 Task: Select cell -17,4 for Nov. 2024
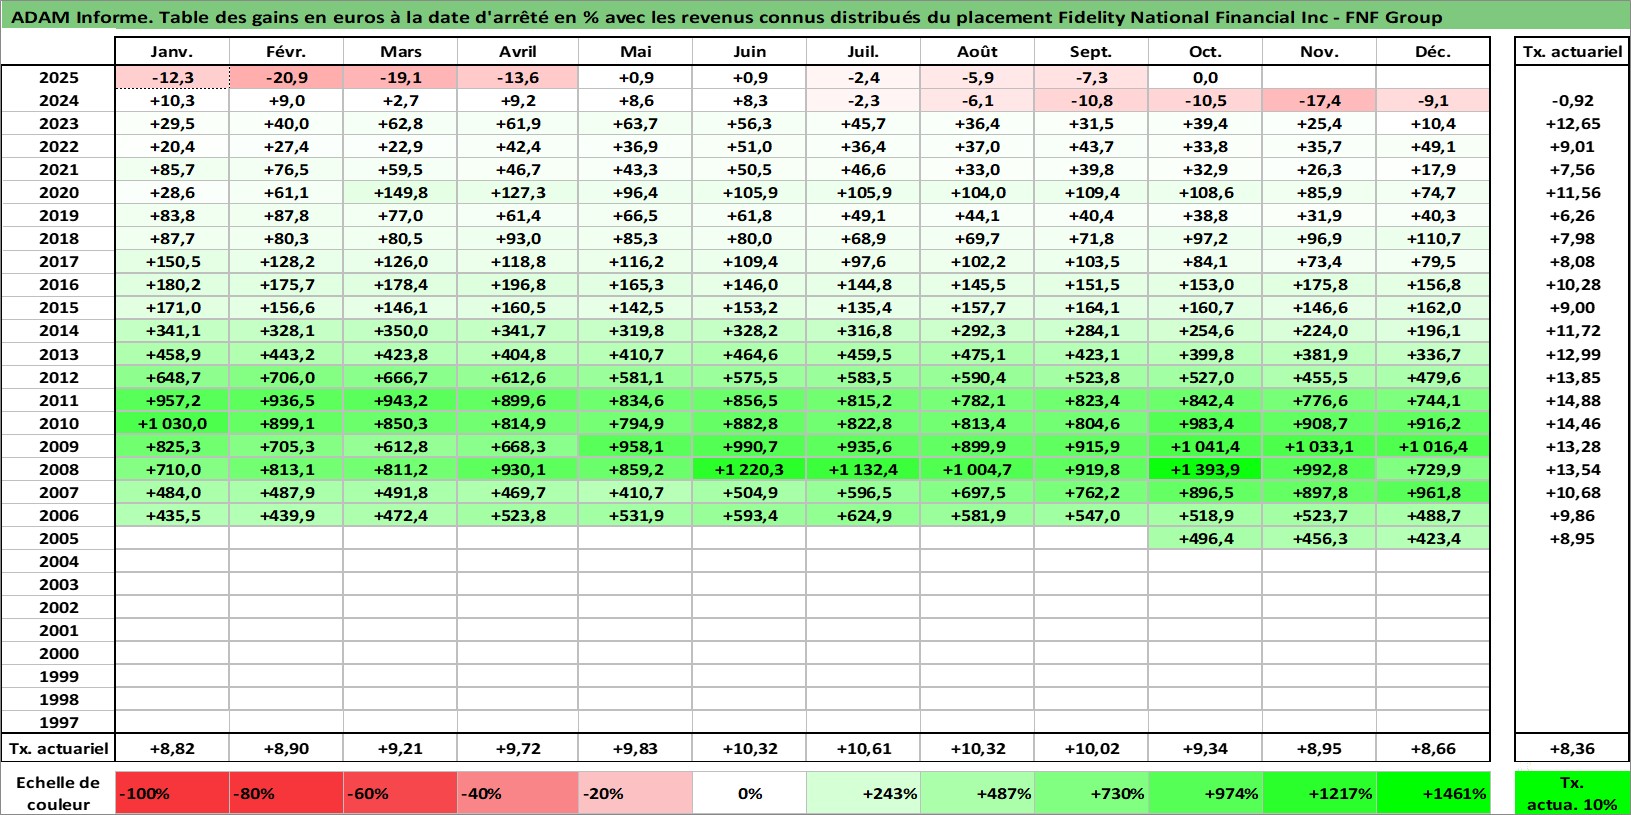(1319, 100)
